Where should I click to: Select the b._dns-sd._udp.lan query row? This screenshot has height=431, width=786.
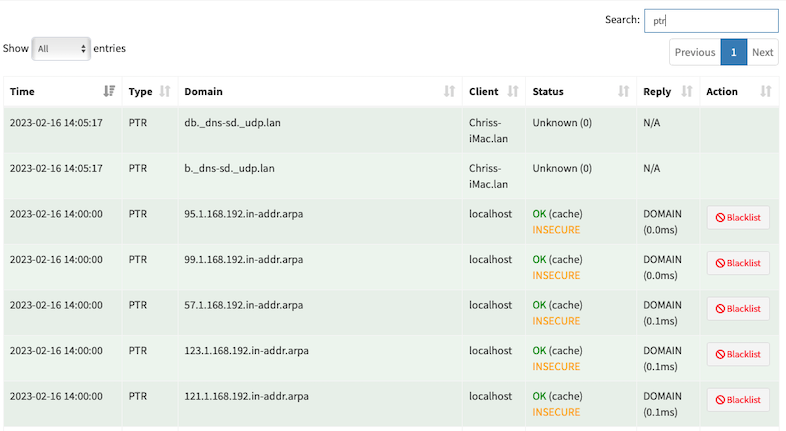pyautogui.click(x=391, y=176)
